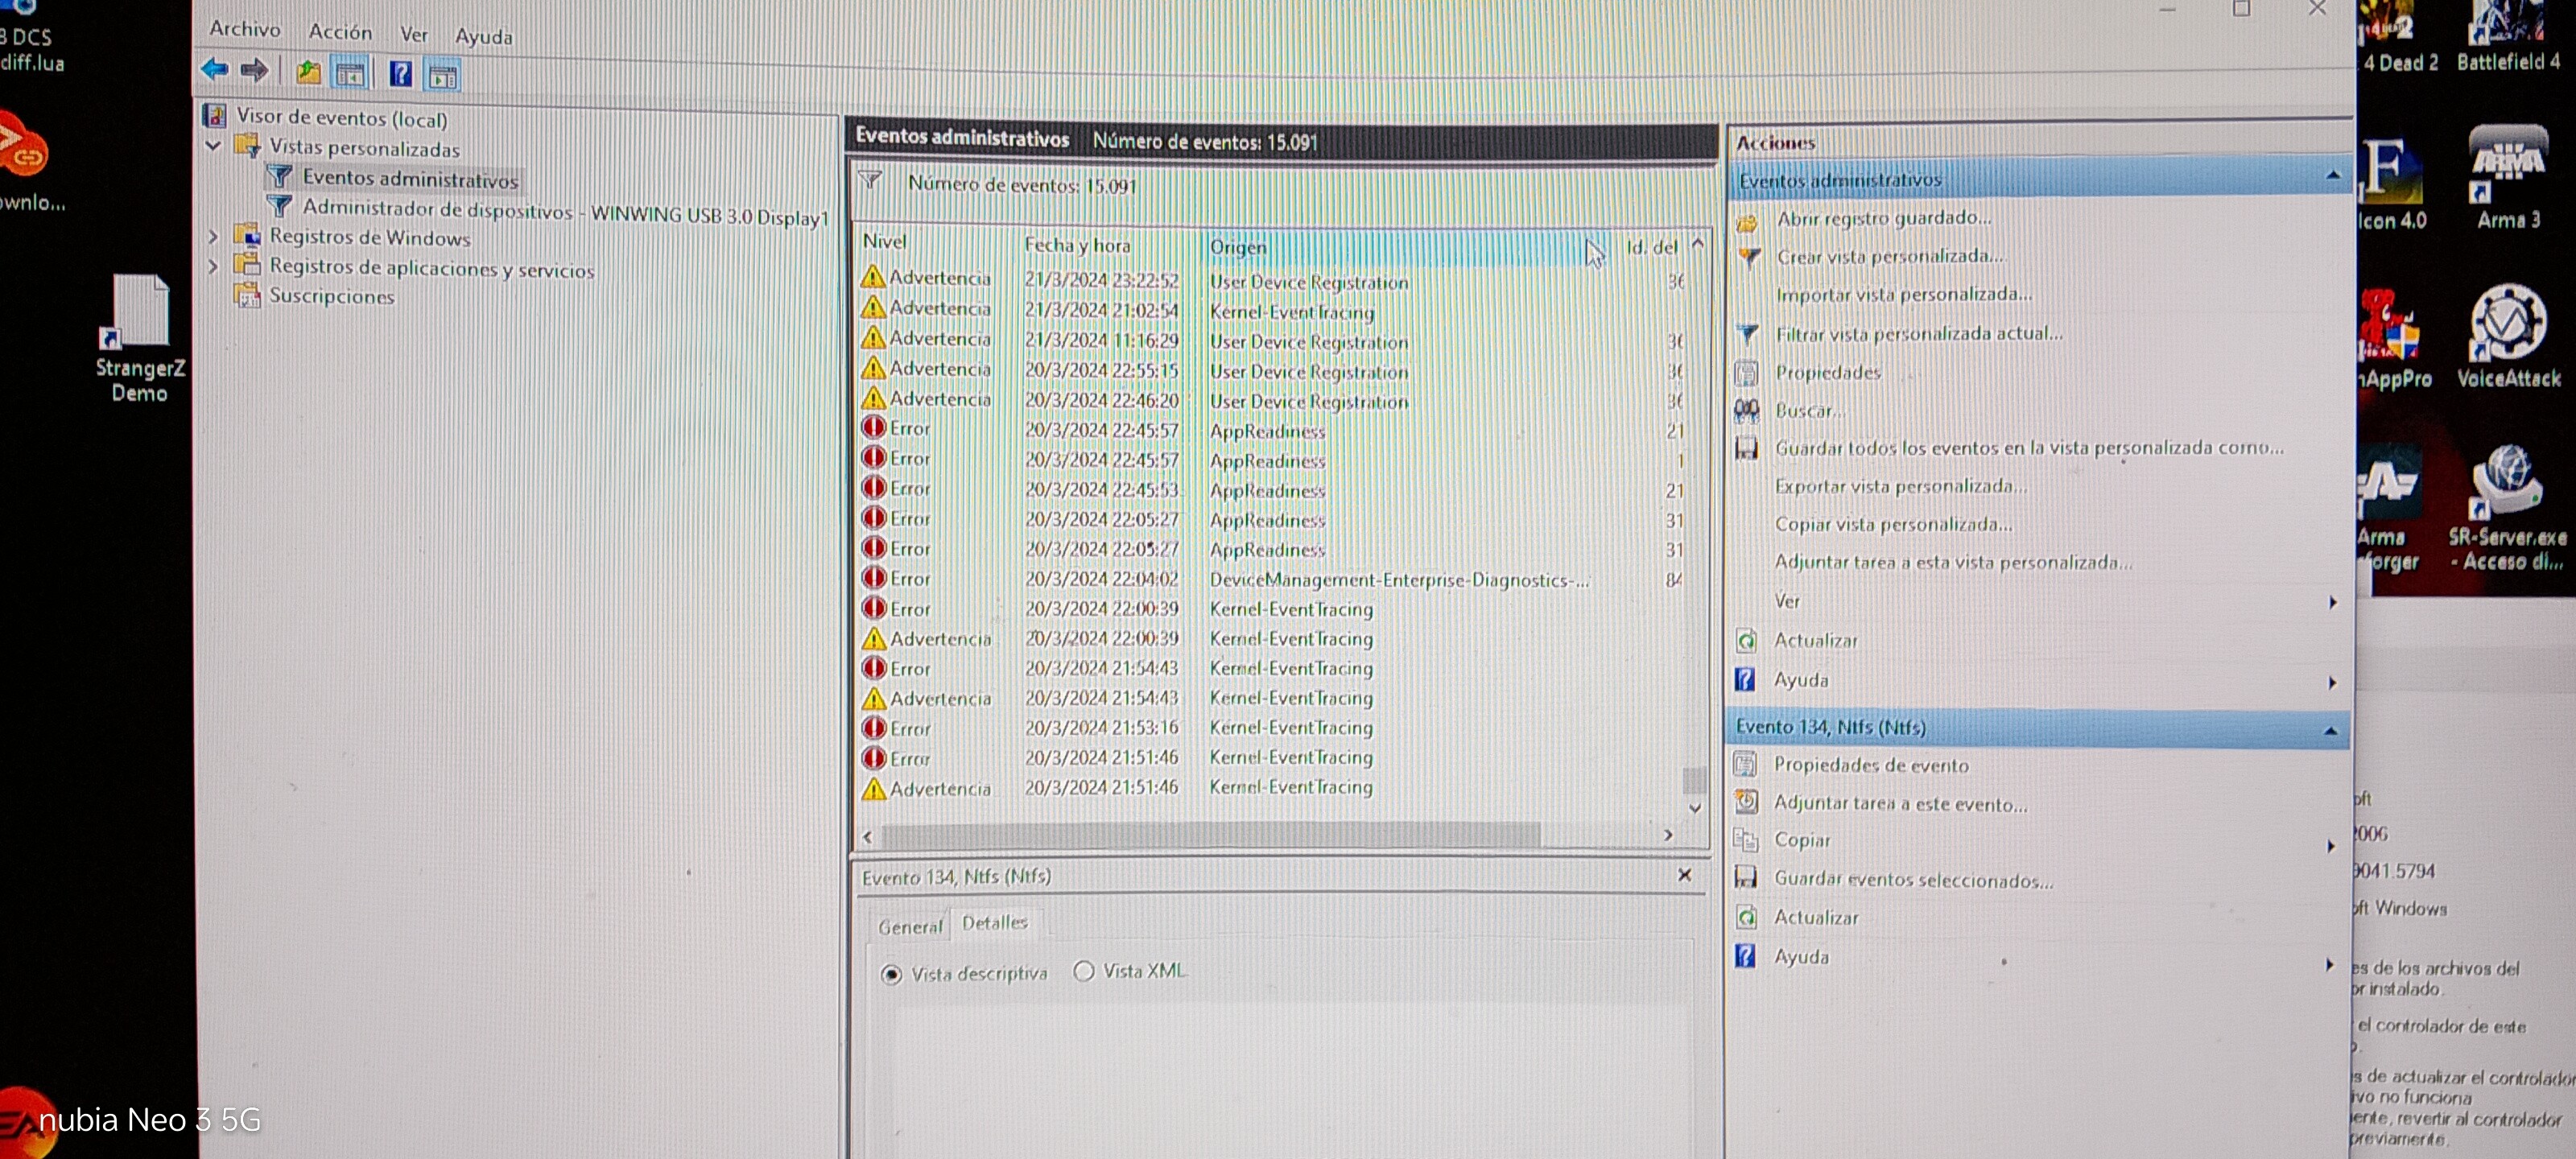Collapse the Evento 134, Ntfs actions section

[x=2330, y=731]
